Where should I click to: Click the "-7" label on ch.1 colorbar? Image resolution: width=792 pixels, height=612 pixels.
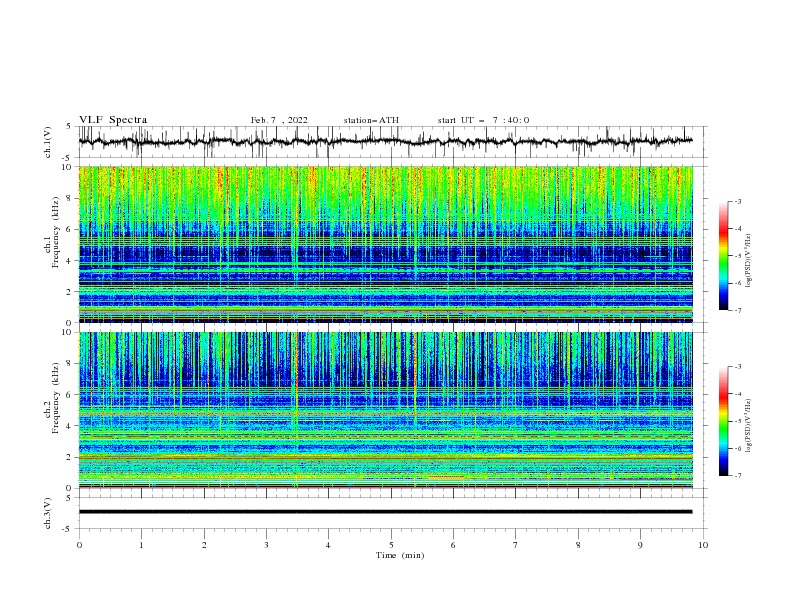point(738,310)
